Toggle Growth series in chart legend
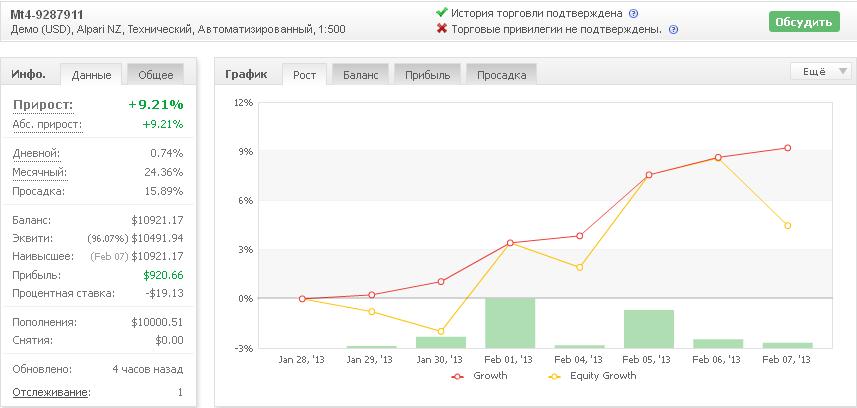Viewport: 857px width, 408px height. point(479,376)
